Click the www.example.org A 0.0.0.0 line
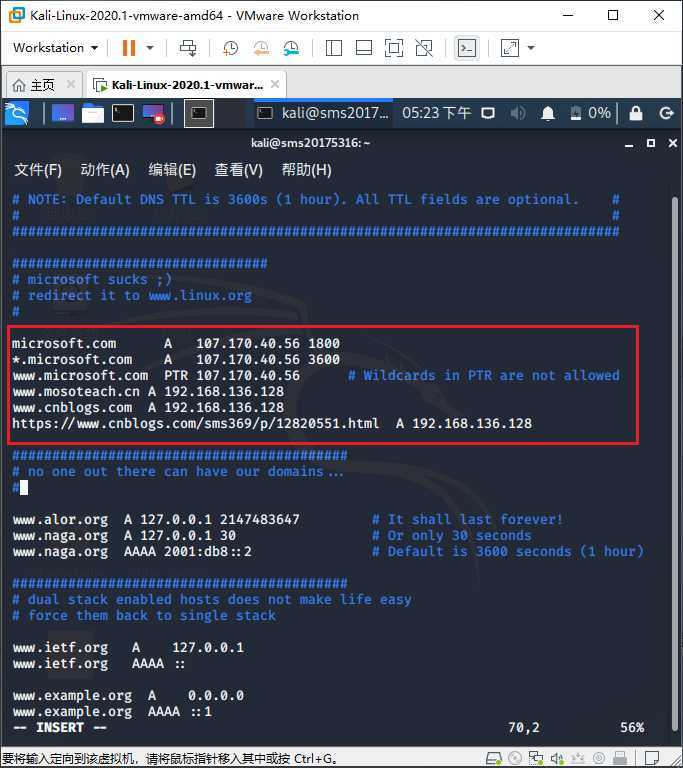 (128, 696)
